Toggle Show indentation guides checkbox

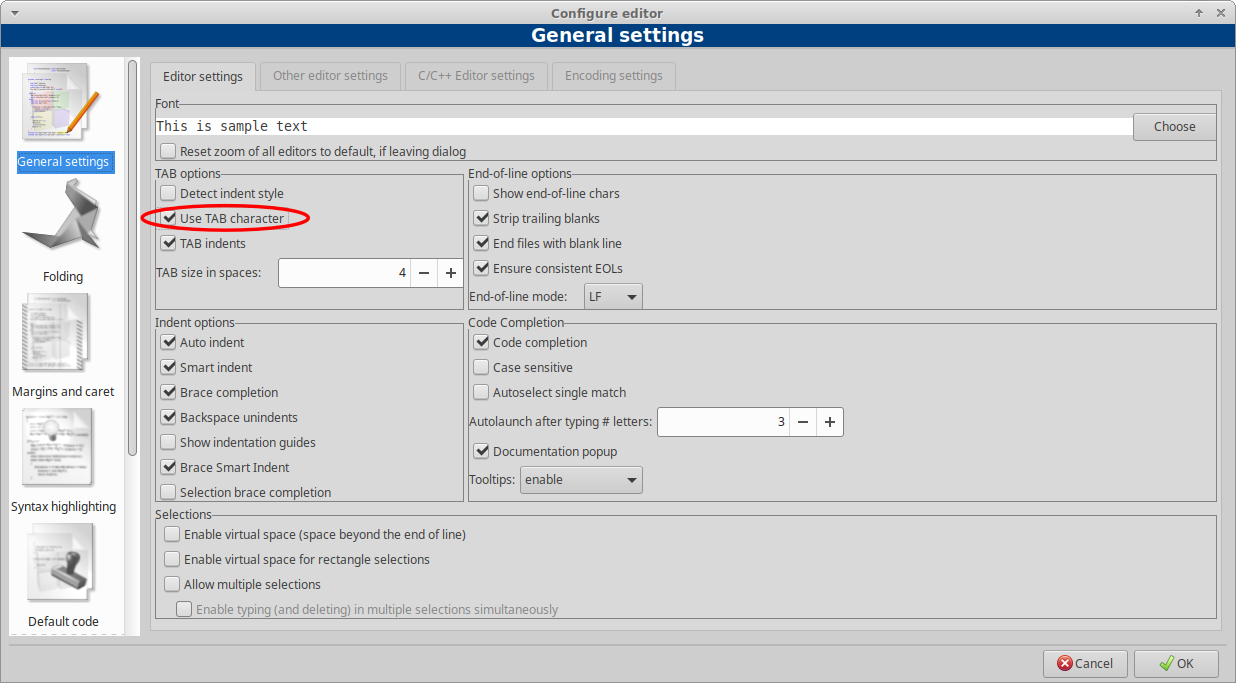pyautogui.click(x=169, y=443)
